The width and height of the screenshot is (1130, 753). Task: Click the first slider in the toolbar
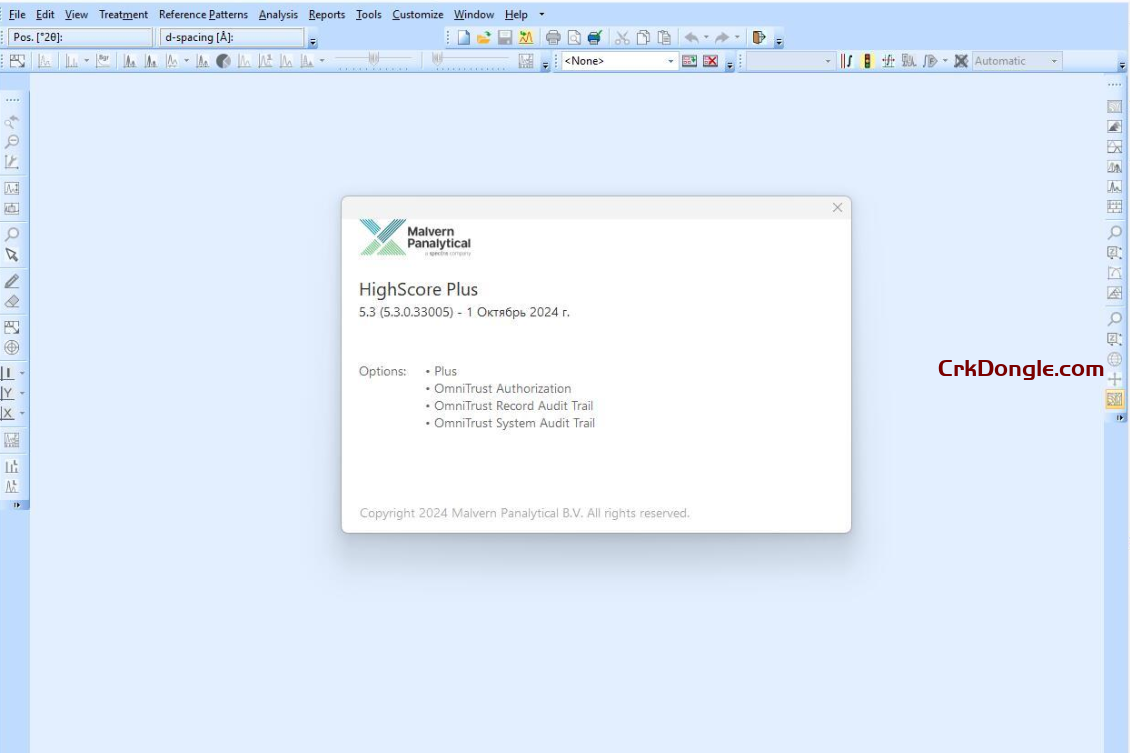[373, 60]
